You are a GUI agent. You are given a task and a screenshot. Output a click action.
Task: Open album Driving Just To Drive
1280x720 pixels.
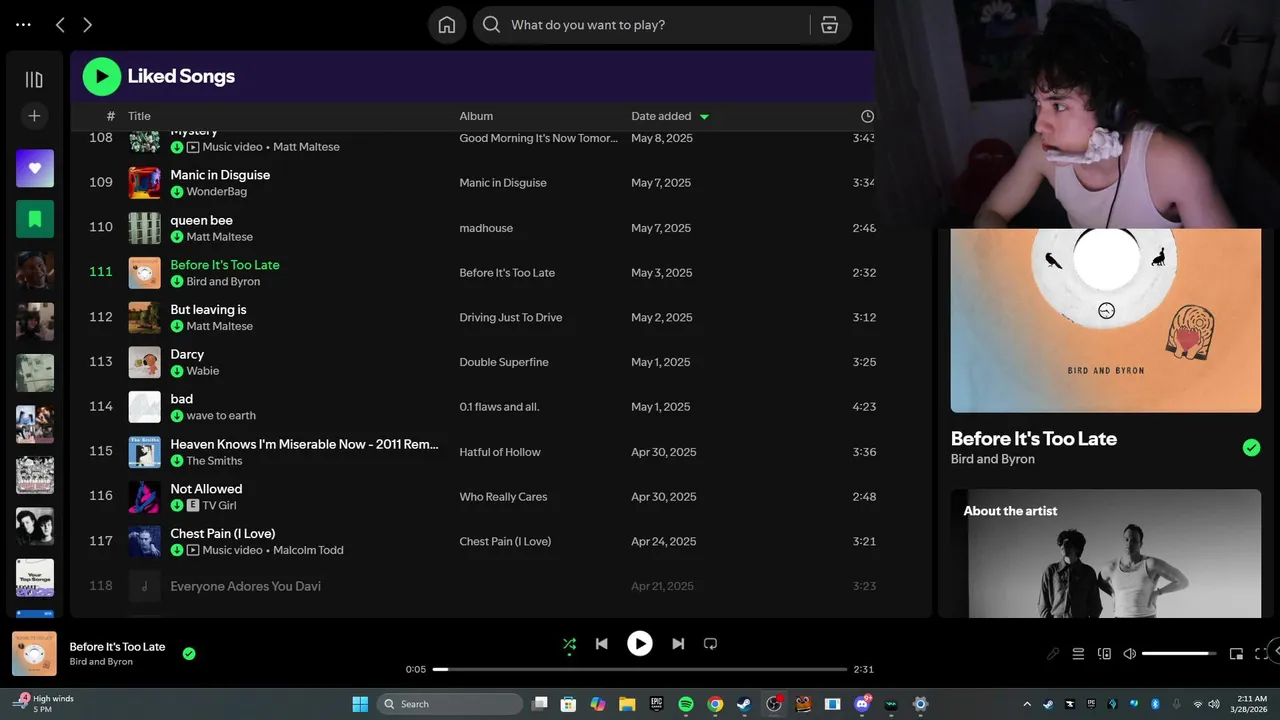point(511,317)
